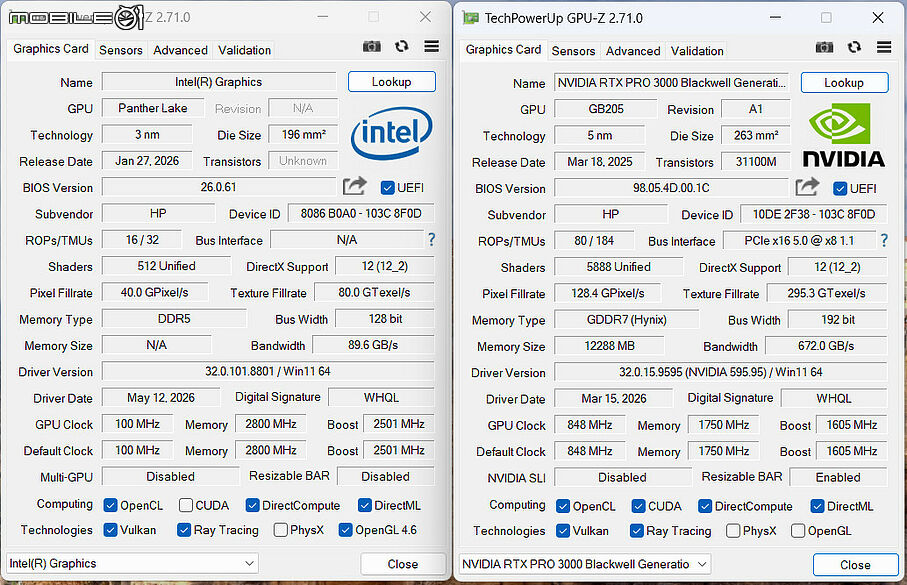Open the Intel(R) Graphics GPU selector dropdown
Screen dimensions: 907x585
[x=132, y=563]
